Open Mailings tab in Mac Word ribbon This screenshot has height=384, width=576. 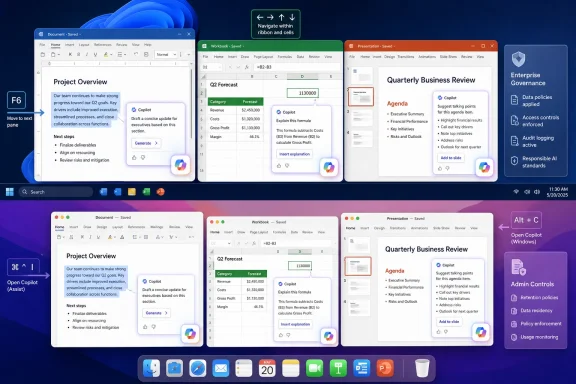pos(157,227)
